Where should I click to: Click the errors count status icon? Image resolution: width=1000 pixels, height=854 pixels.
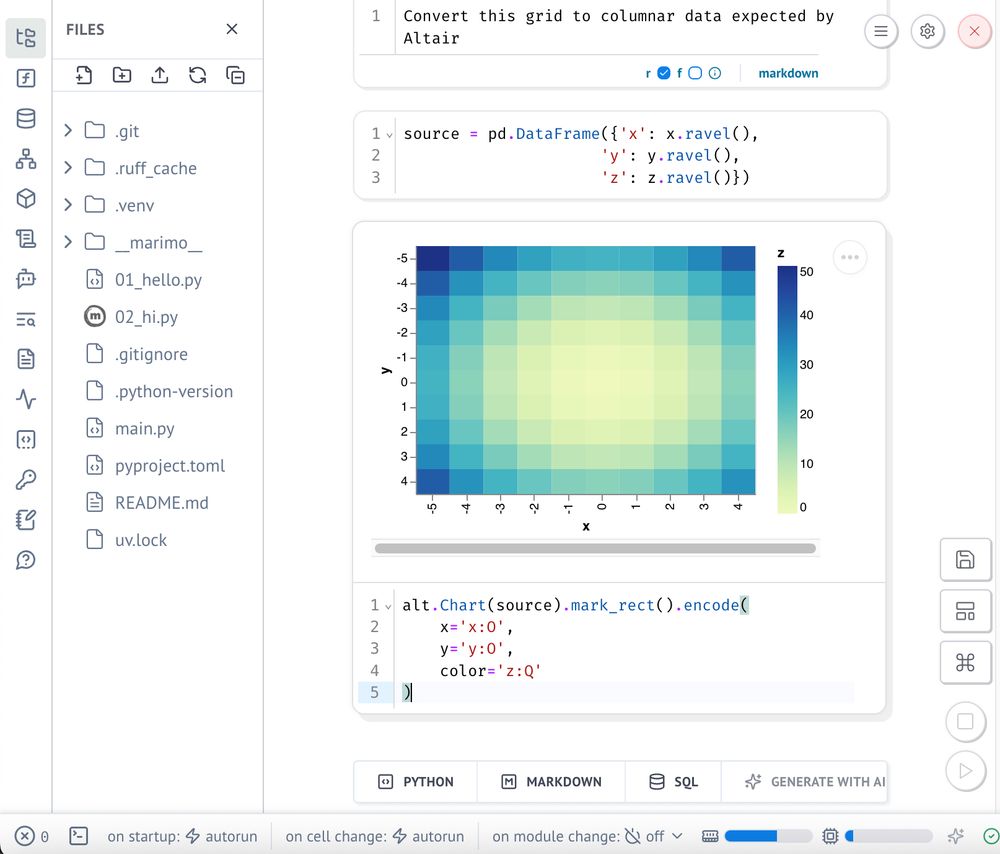(x=31, y=836)
